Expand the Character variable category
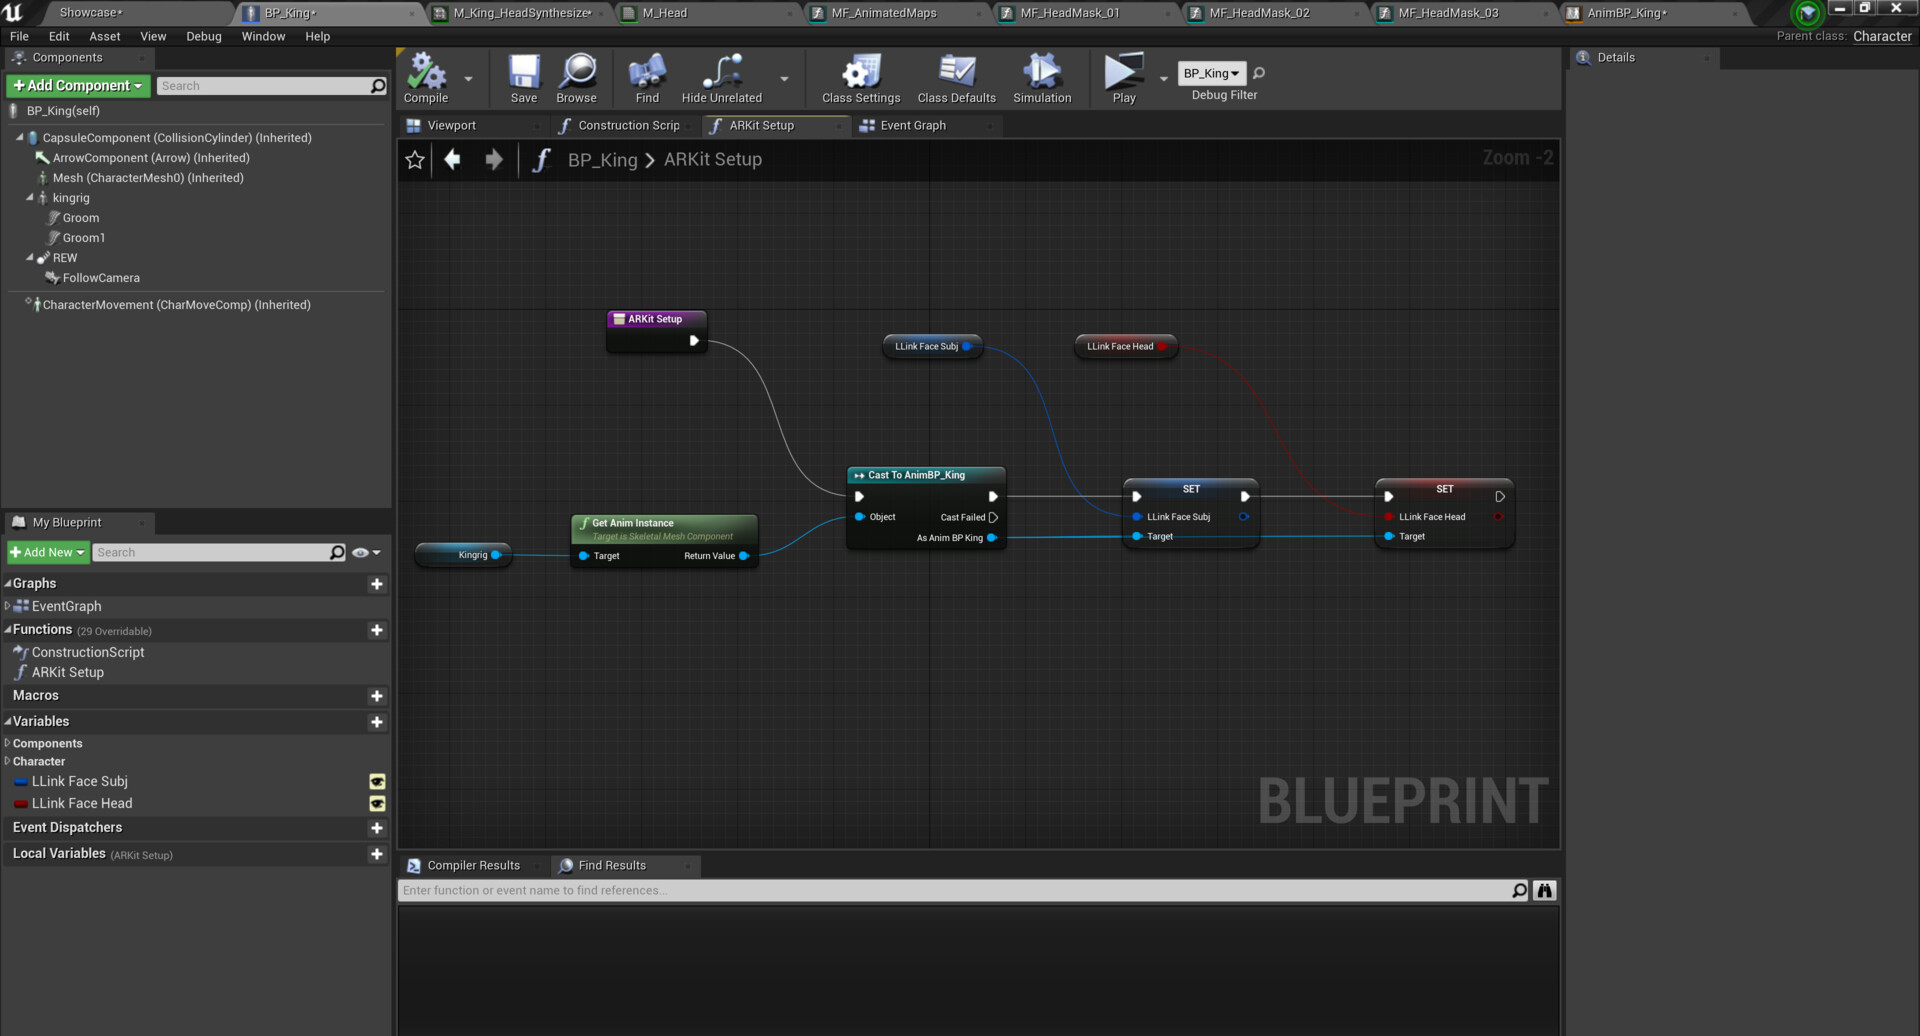The width and height of the screenshot is (1920, 1036). coord(7,761)
